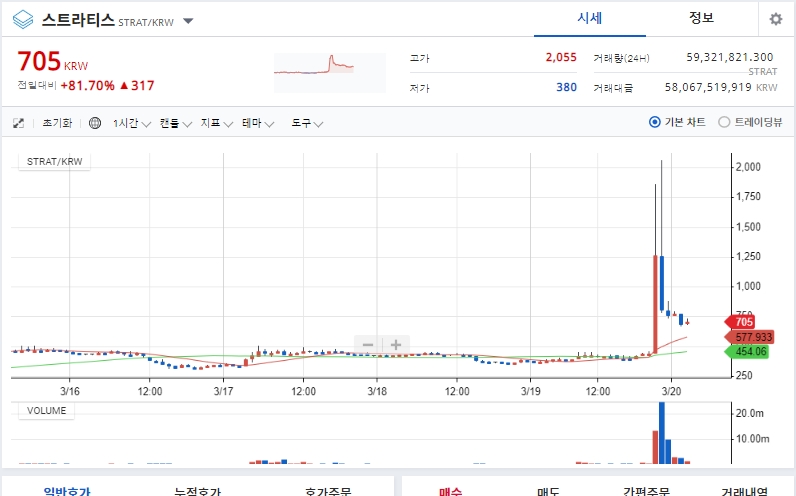Open the 일반호가 tab
796x496 pixels.
pos(67,490)
